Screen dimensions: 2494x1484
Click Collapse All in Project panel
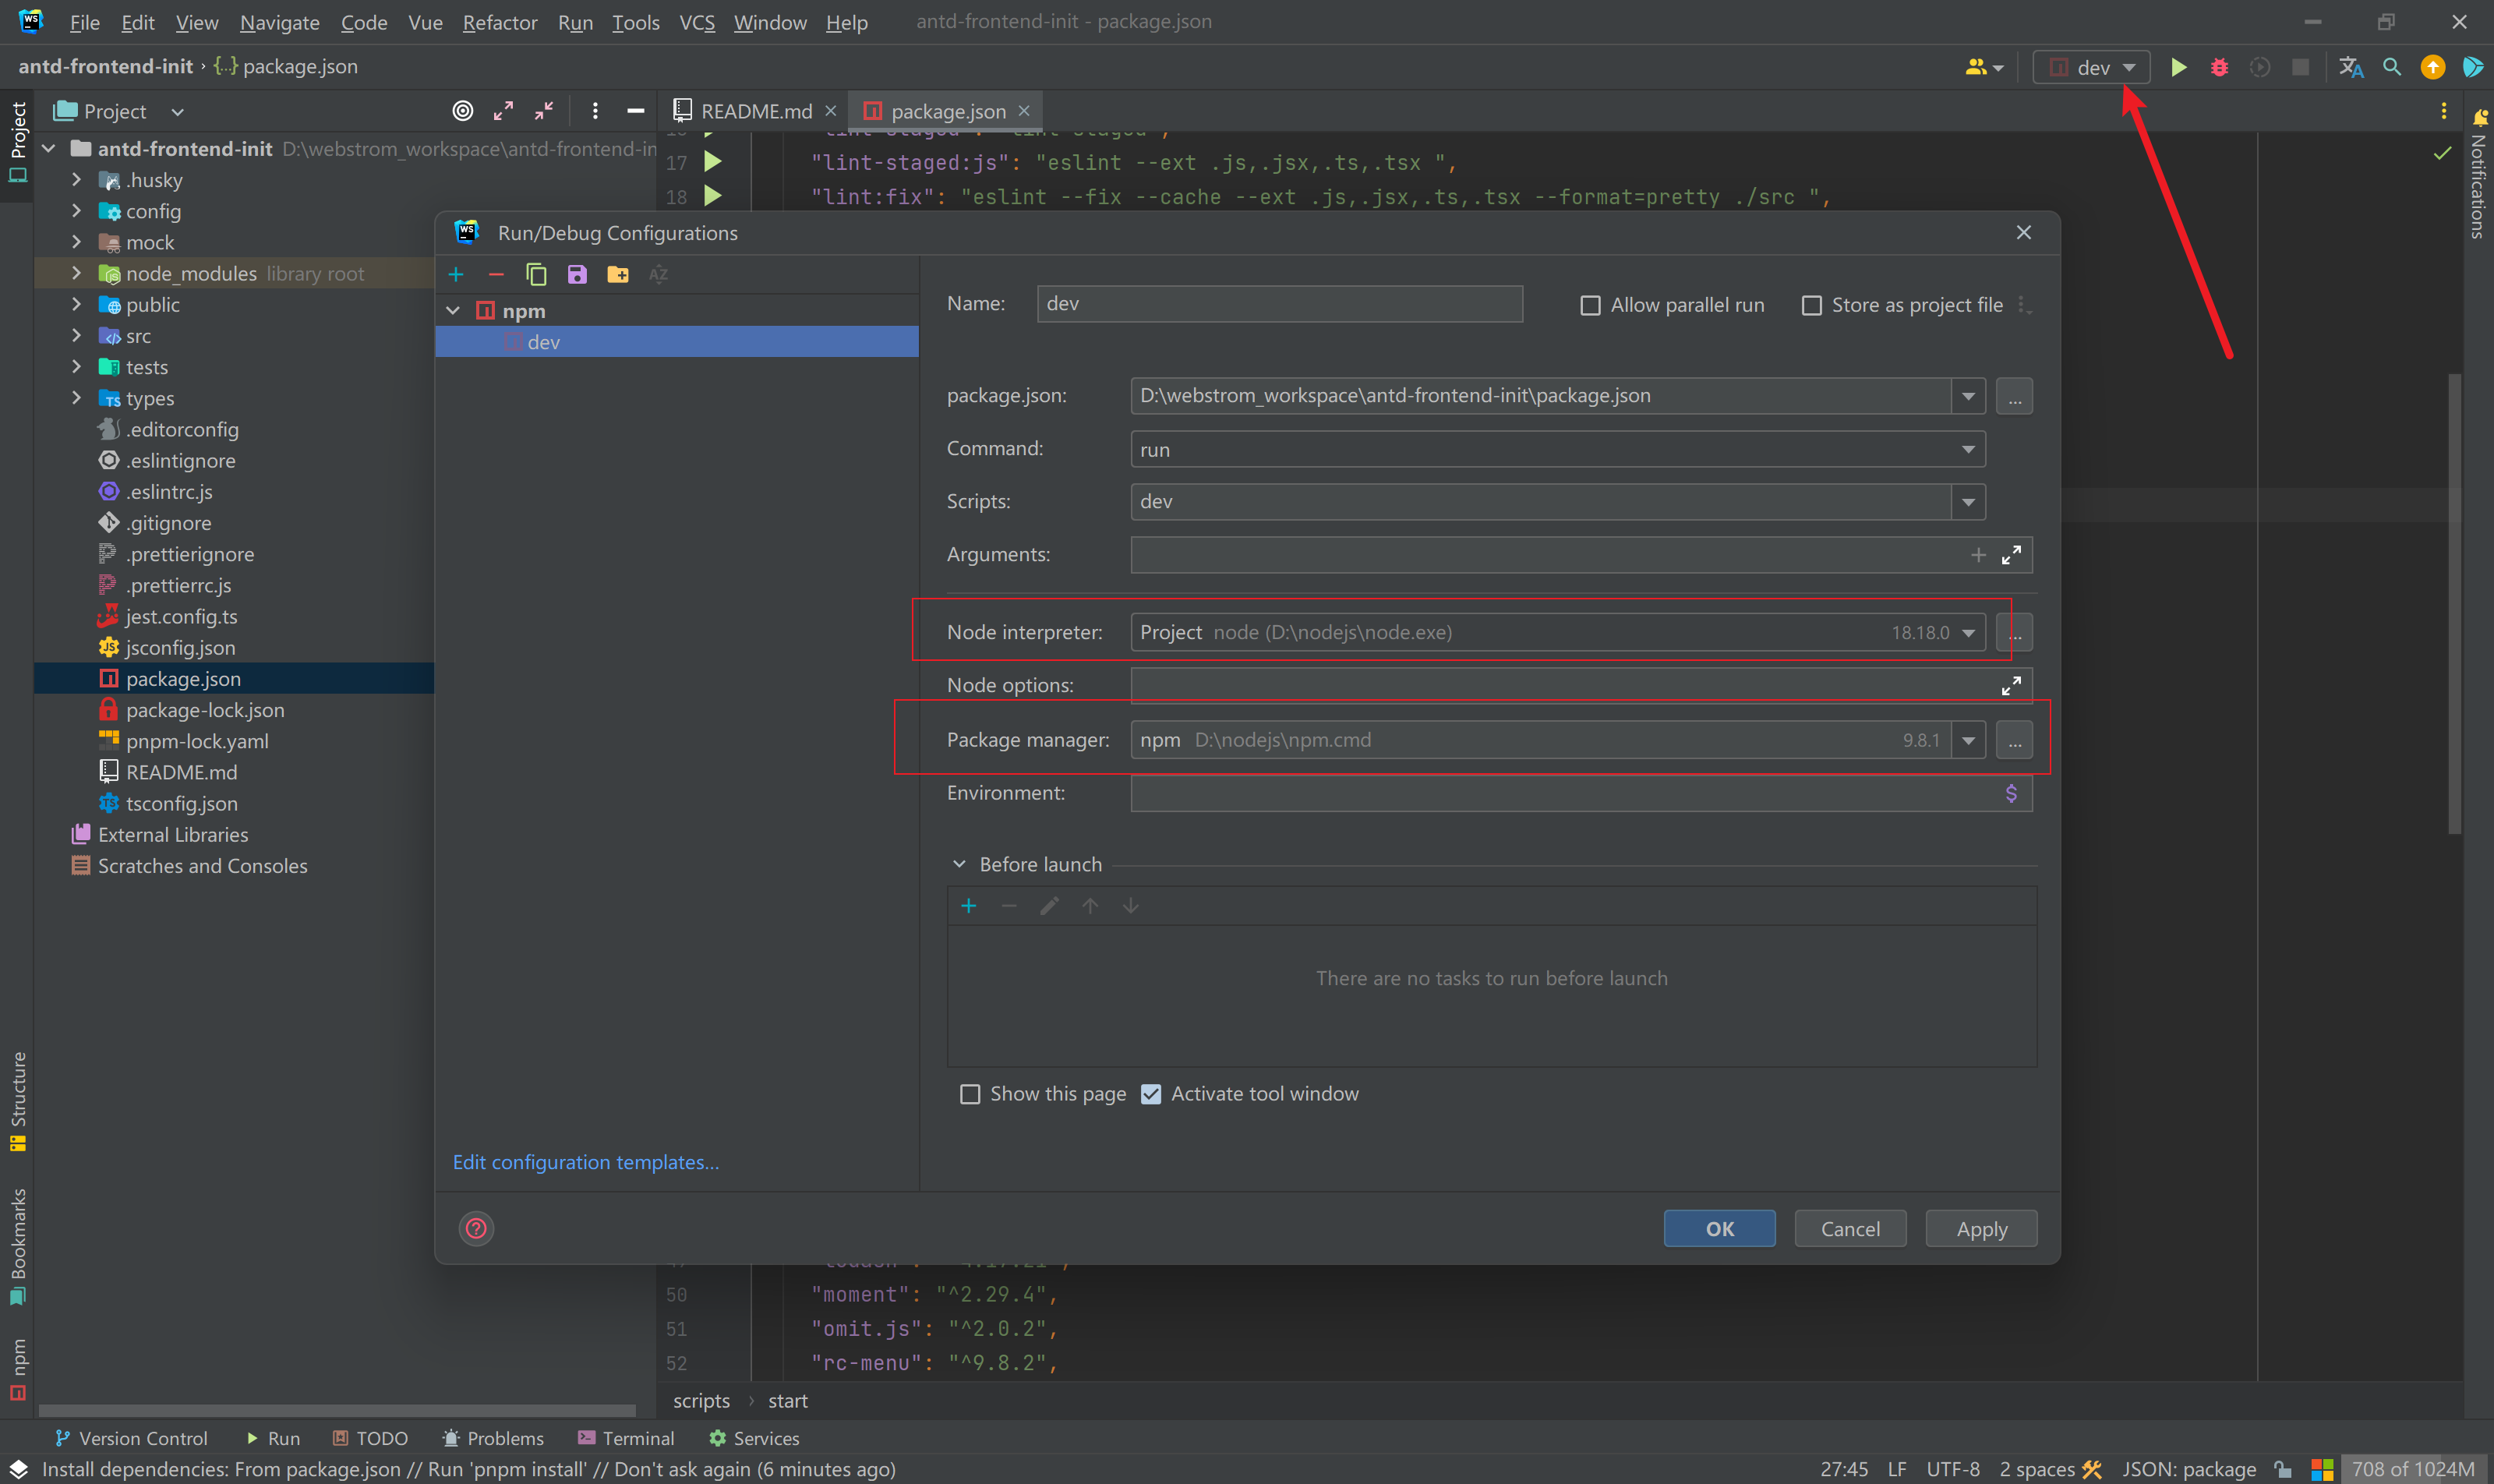[544, 111]
